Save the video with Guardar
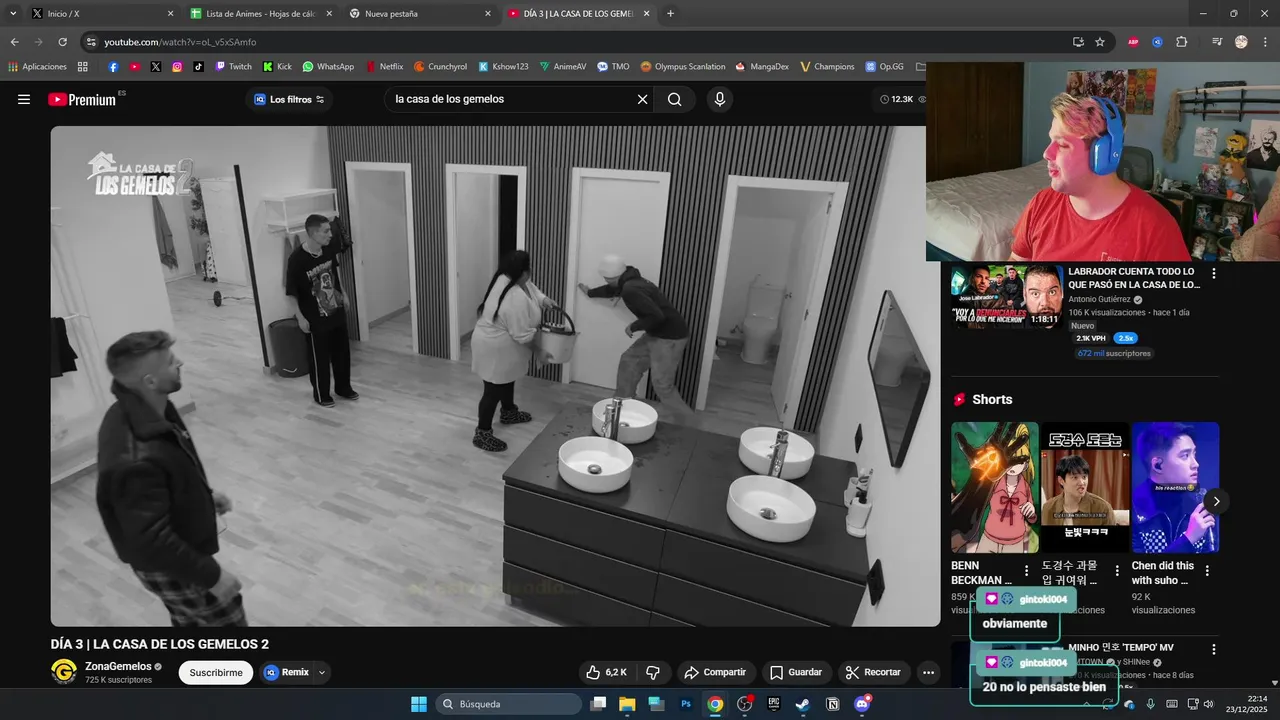This screenshot has height=720, width=1280. (796, 672)
